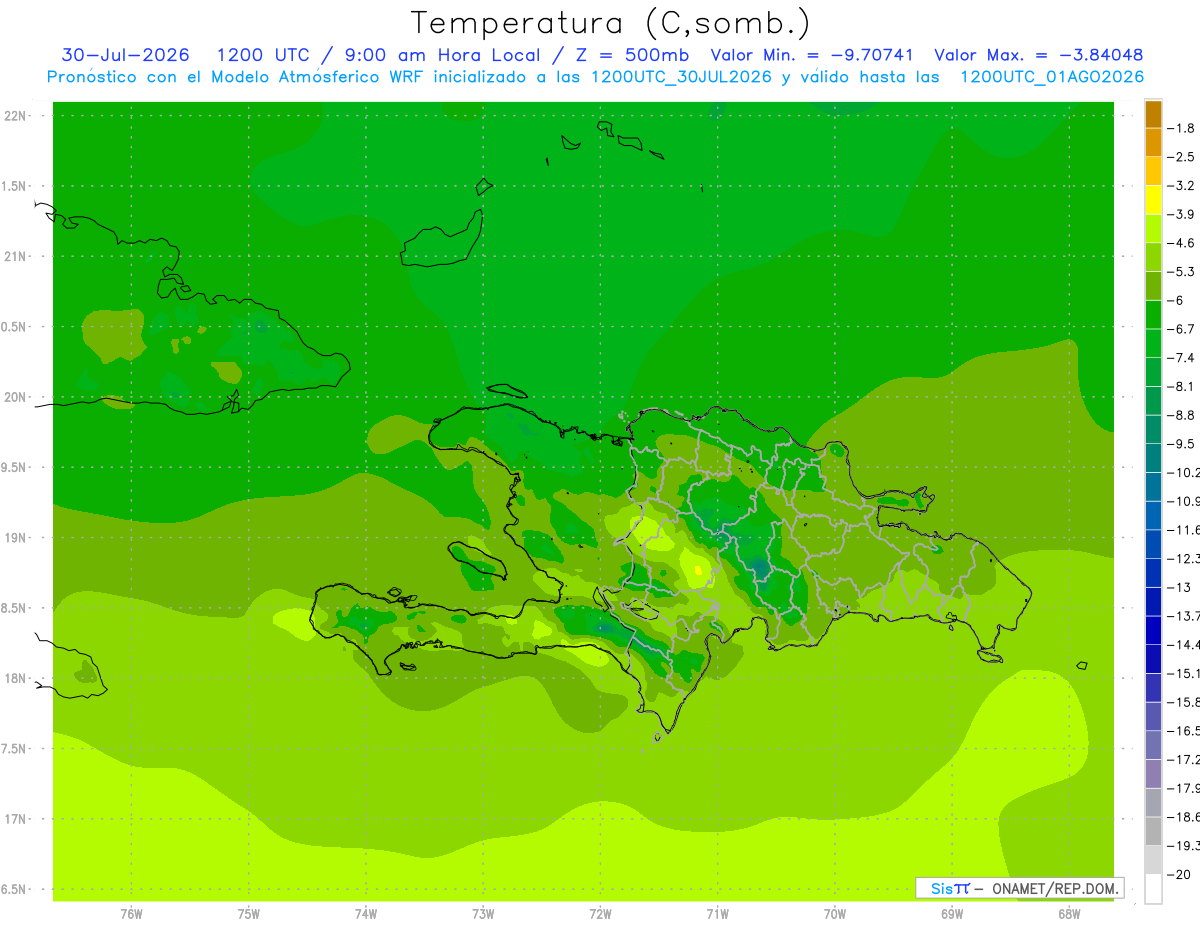The image size is (1200, 927).
Task: Click the "18N" latitude axis label
Action: click(x=15, y=678)
